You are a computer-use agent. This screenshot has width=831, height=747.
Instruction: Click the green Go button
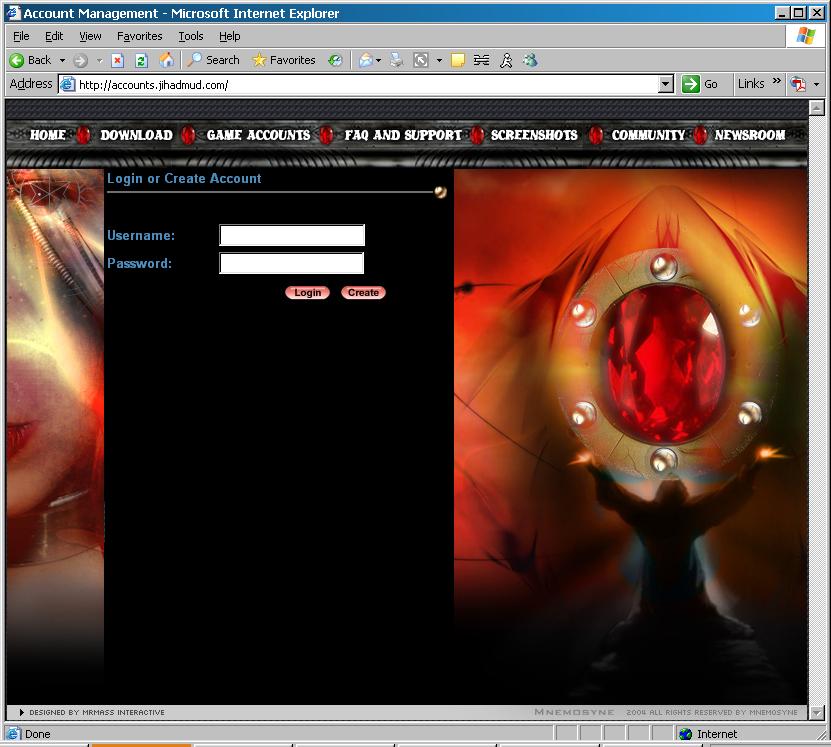coord(700,84)
